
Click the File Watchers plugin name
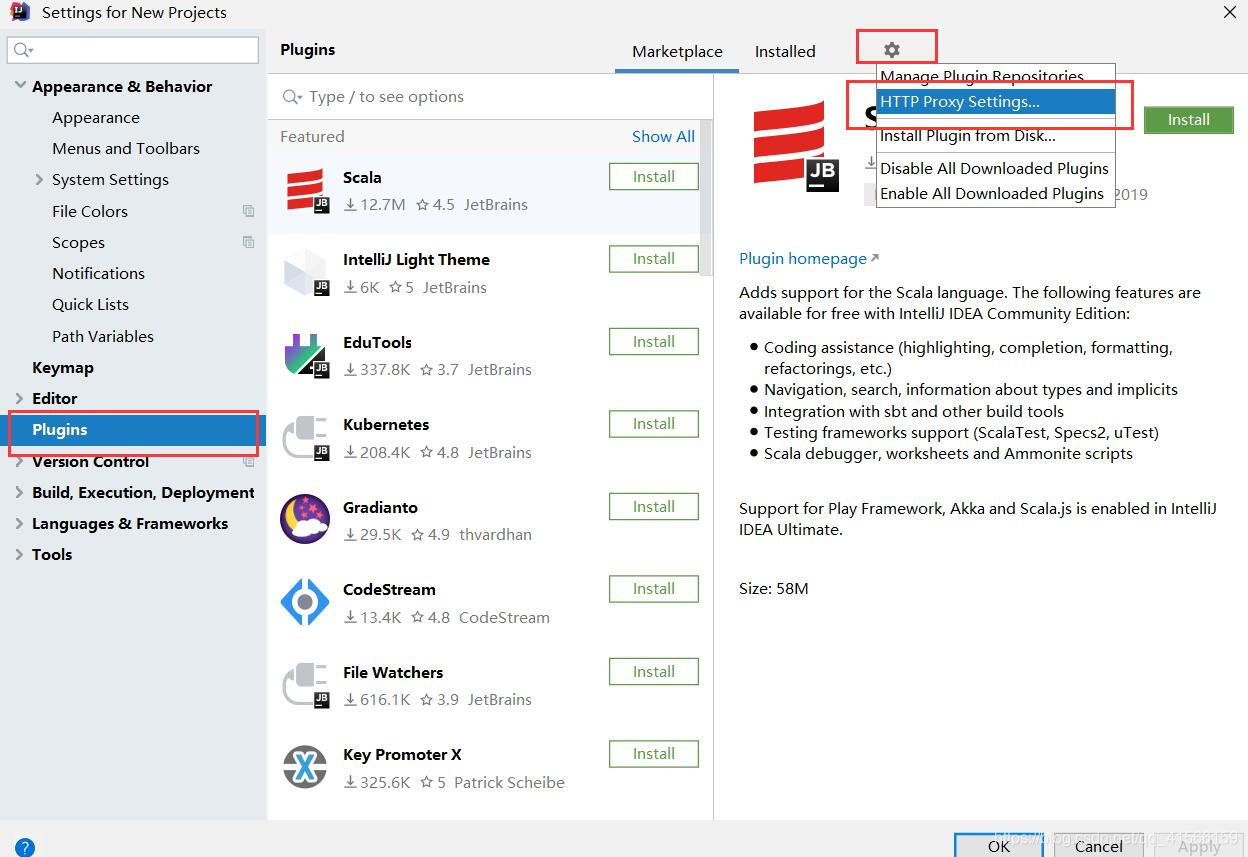point(393,672)
